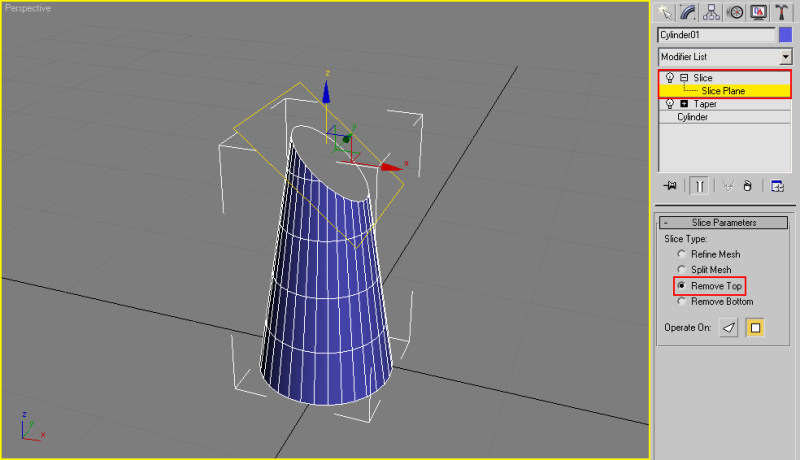Remove modifier using the trash icon
Image resolution: width=800 pixels, height=460 pixels.
click(x=747, y=186)
